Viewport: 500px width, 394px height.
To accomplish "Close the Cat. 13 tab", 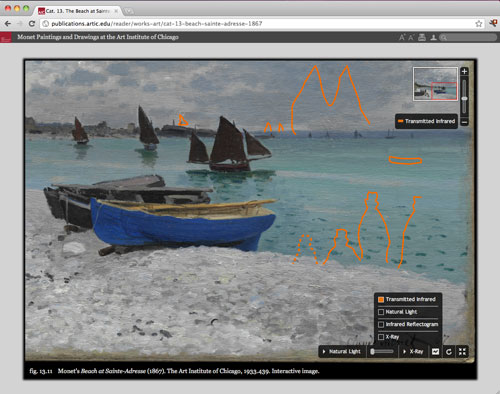I will coord(116,11).
